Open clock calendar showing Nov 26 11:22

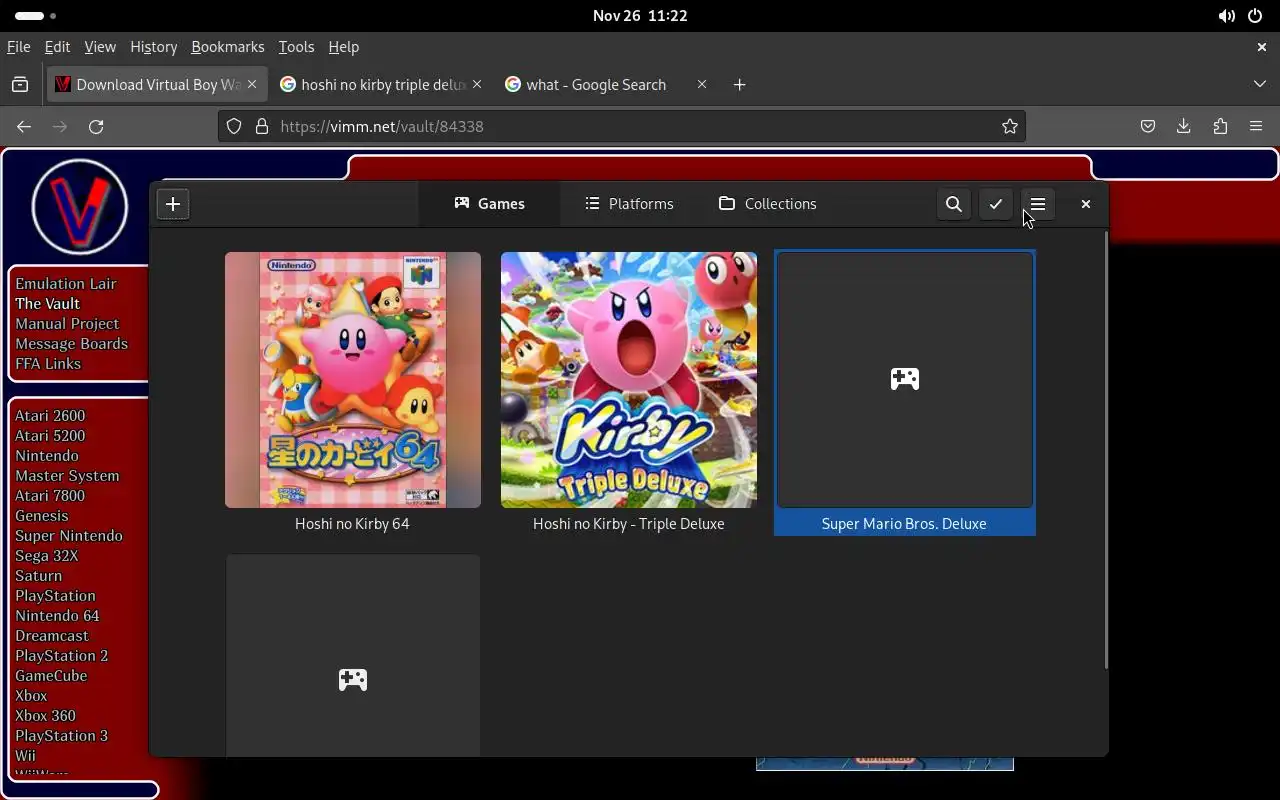click(640, 16)
